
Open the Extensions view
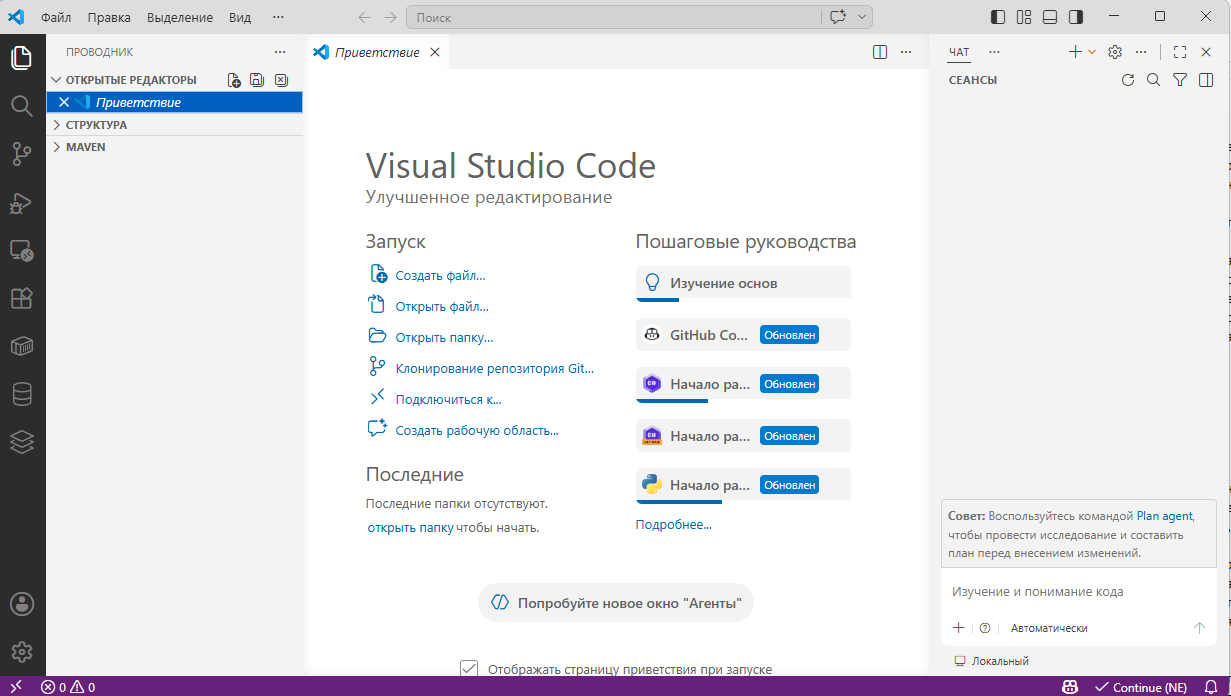[x=22, y=298]
